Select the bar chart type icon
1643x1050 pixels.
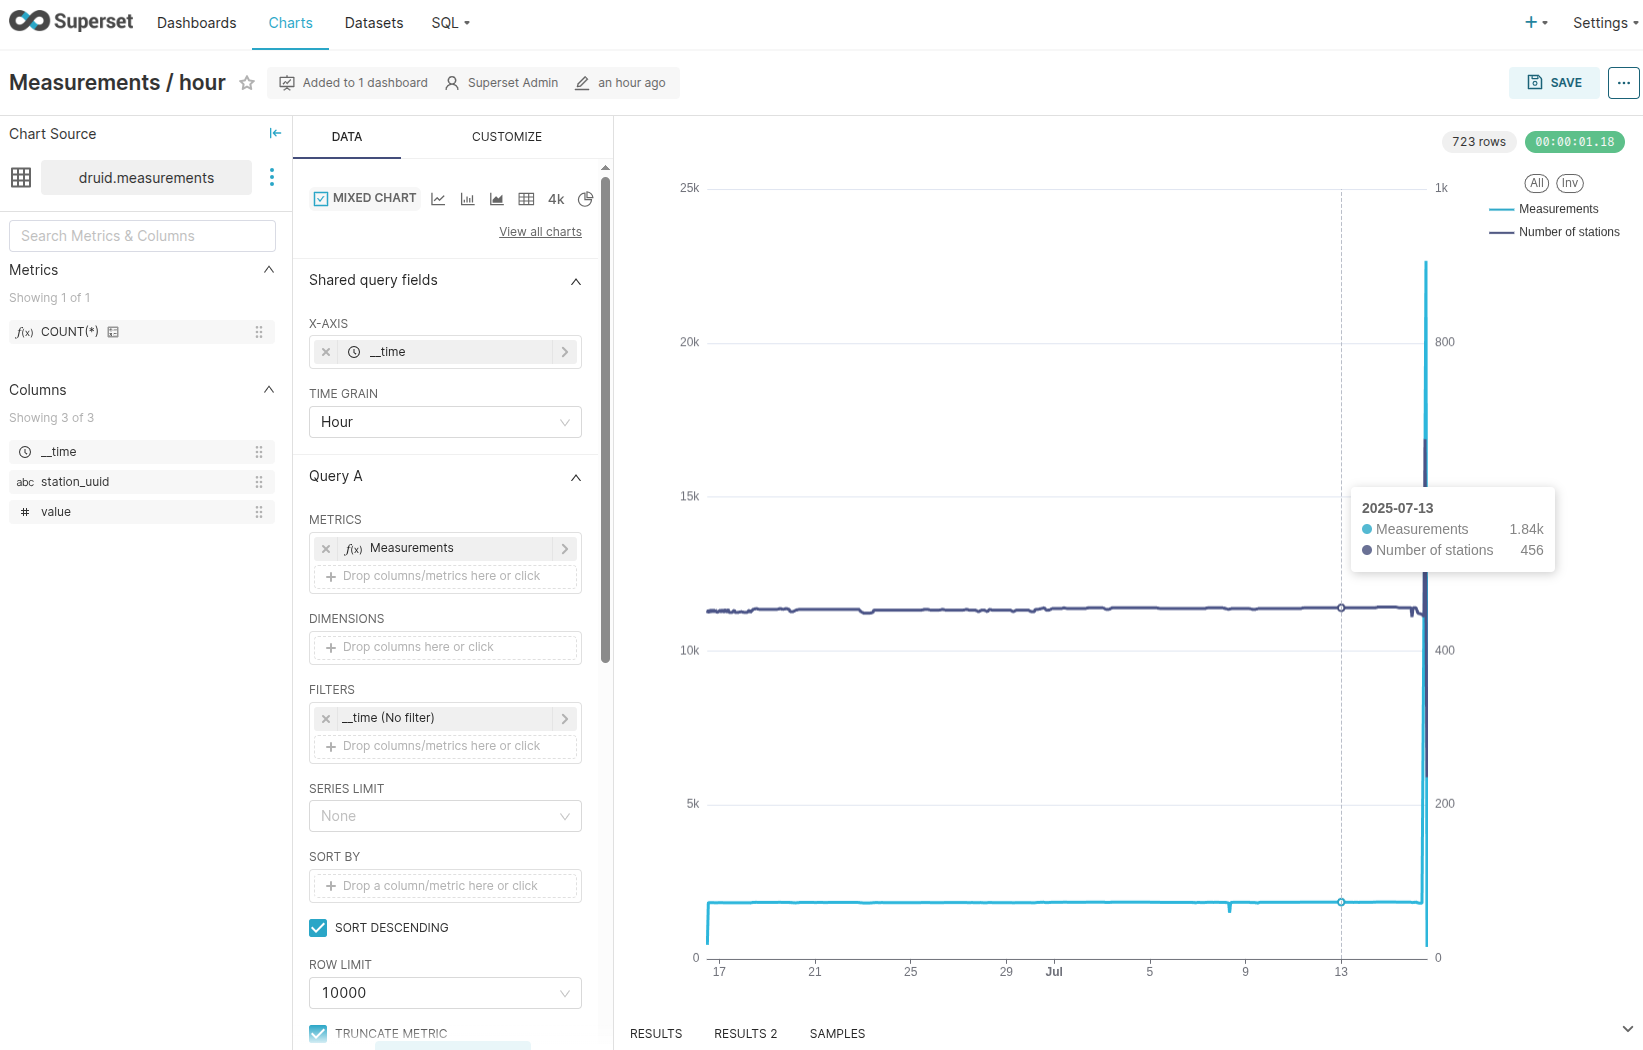(x=467, y=199)
